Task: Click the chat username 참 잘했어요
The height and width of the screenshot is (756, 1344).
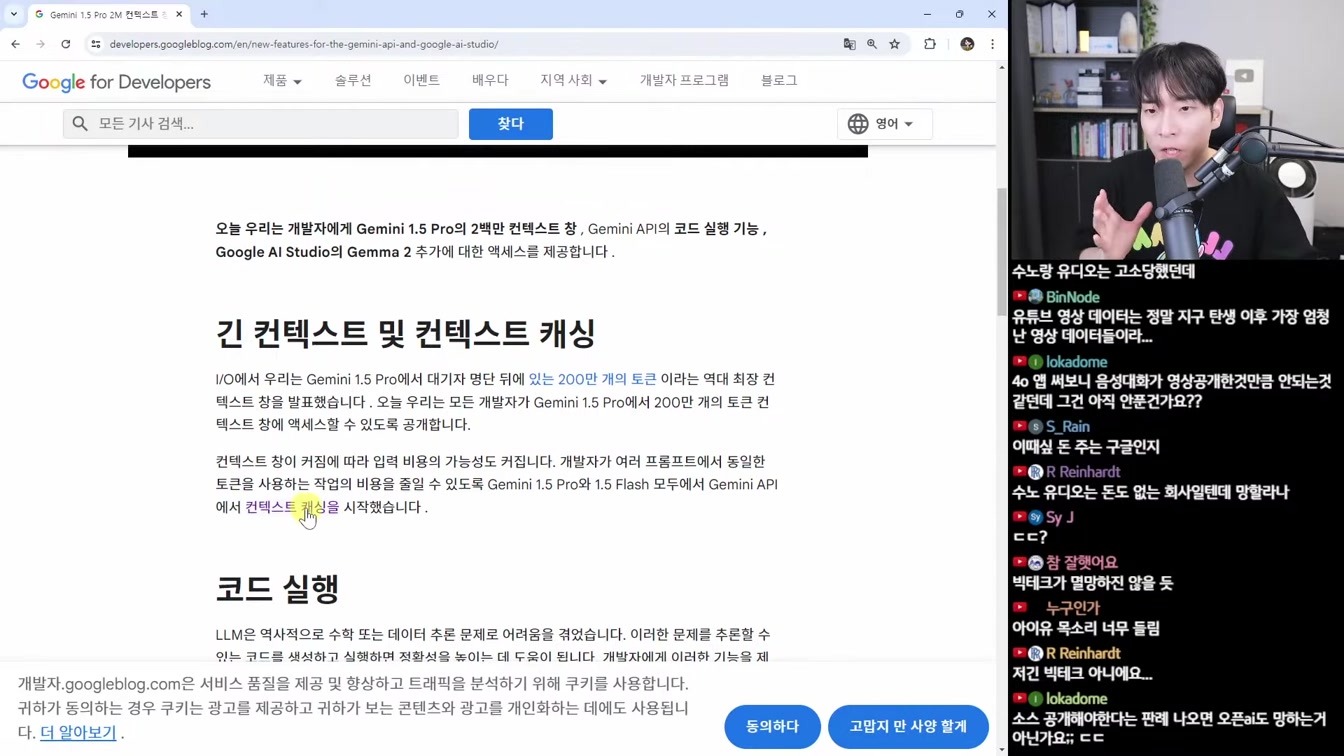Action: 1081,563
